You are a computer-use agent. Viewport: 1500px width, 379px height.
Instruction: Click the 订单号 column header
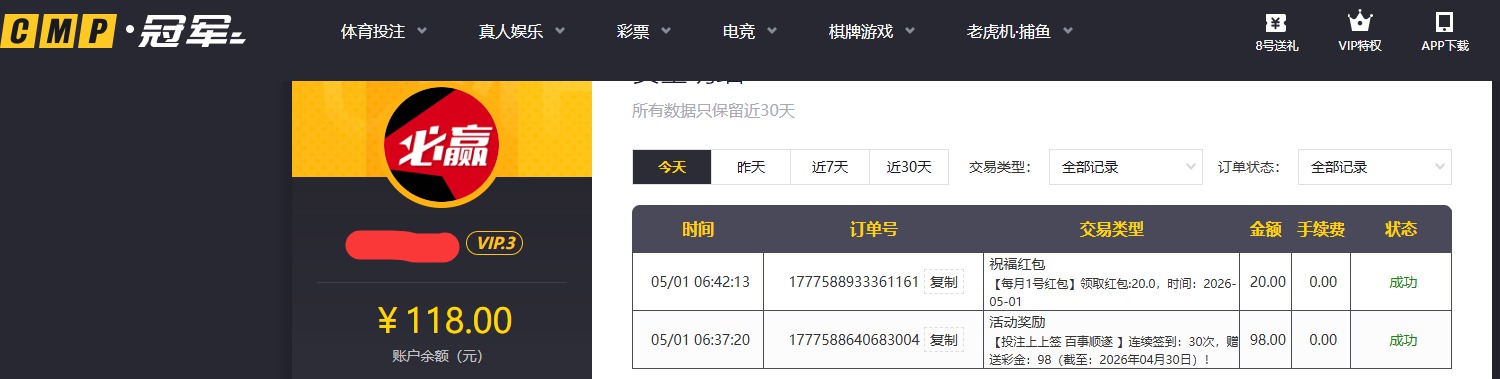pyautogui.click(x=874, y=229)
